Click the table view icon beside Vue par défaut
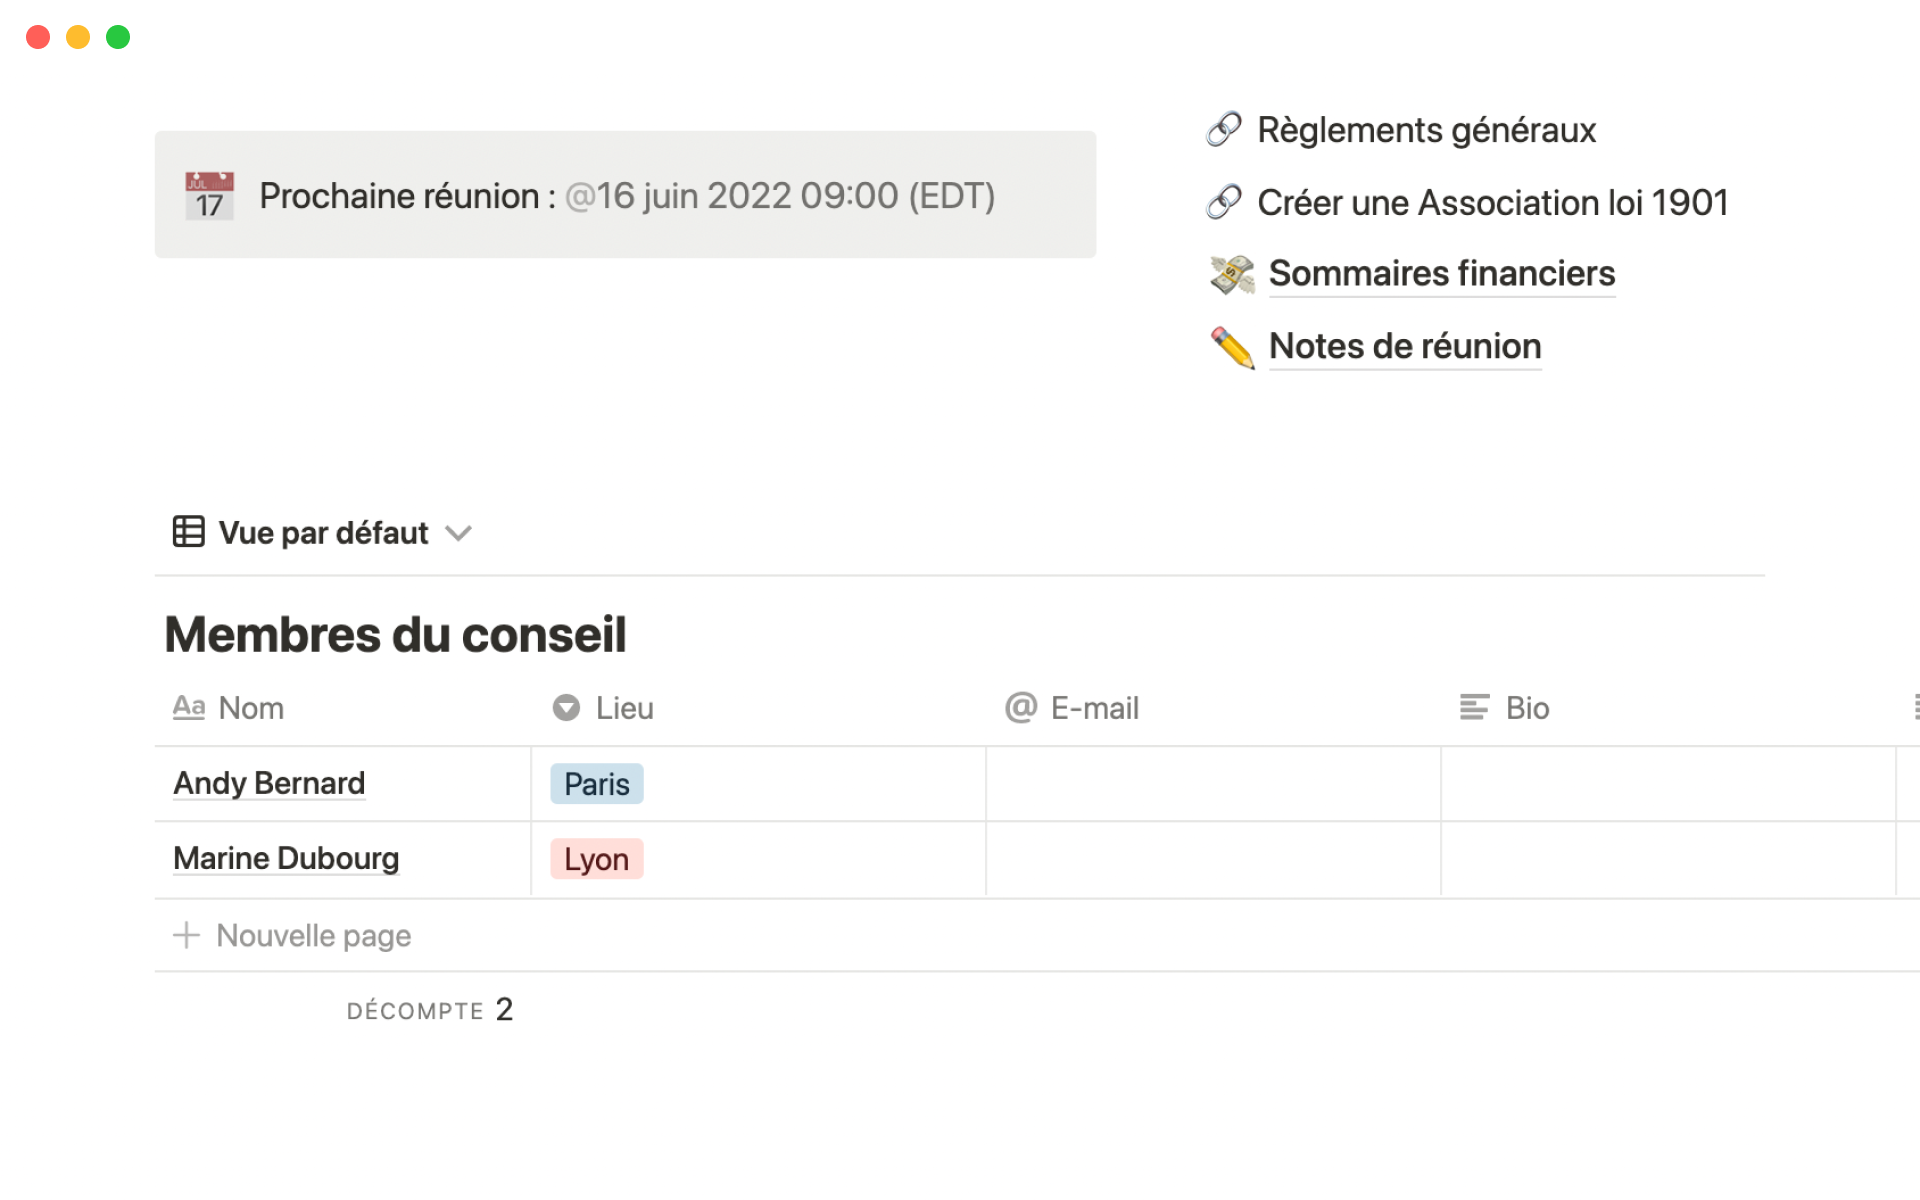This screenshot has height=1200, width=1920. (x=188, y=532)
